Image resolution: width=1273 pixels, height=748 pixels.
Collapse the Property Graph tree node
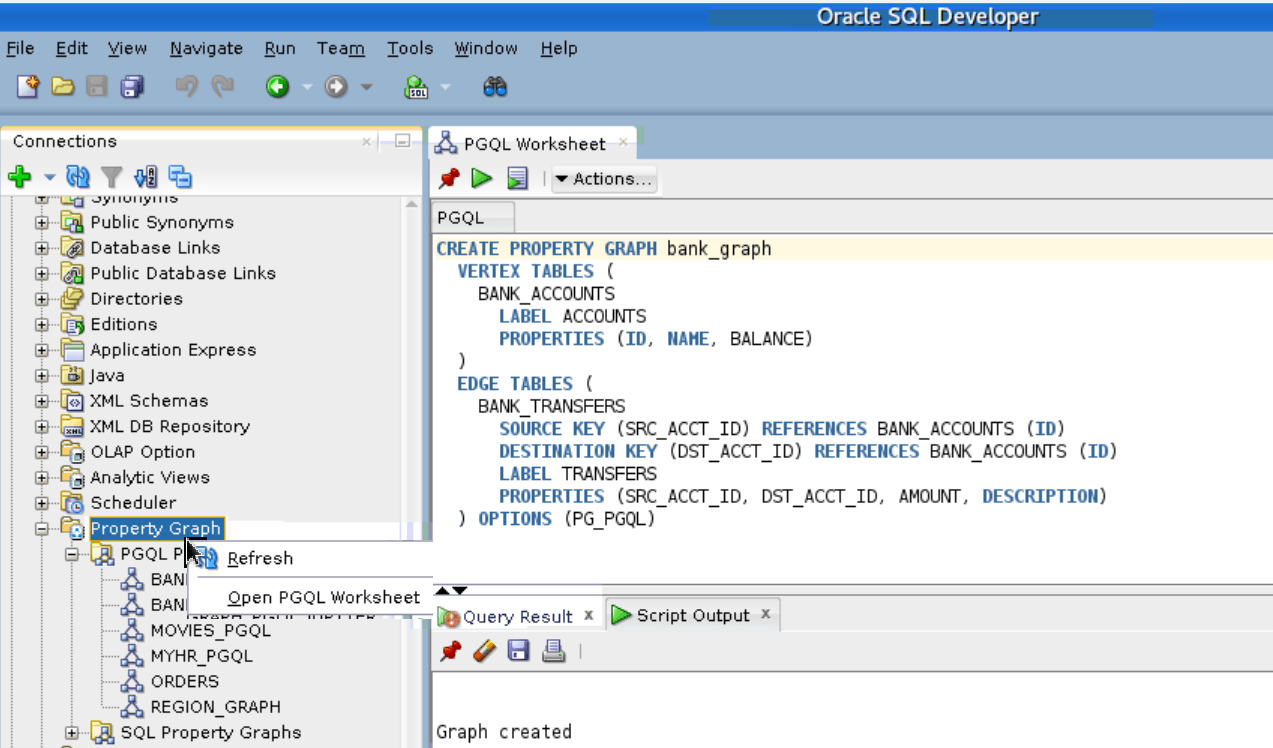[x=42, y=528]
